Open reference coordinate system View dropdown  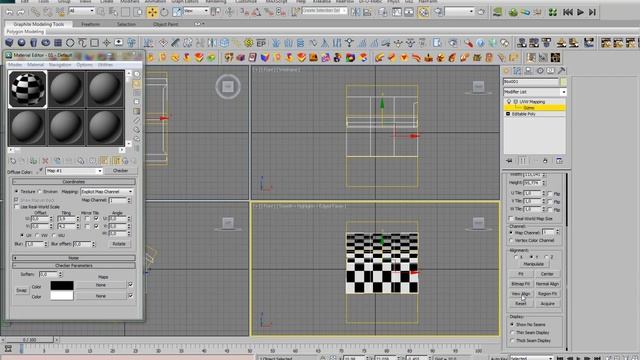point(196,11)
